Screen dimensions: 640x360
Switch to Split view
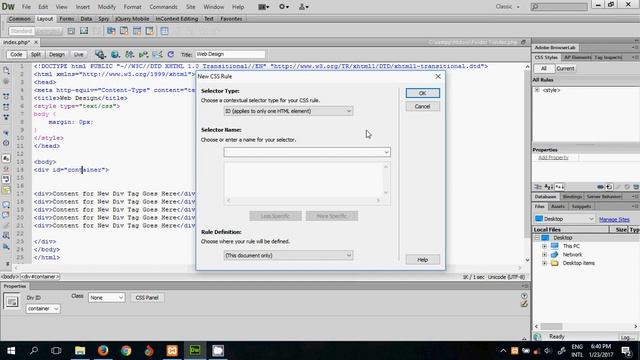point(36,54)
